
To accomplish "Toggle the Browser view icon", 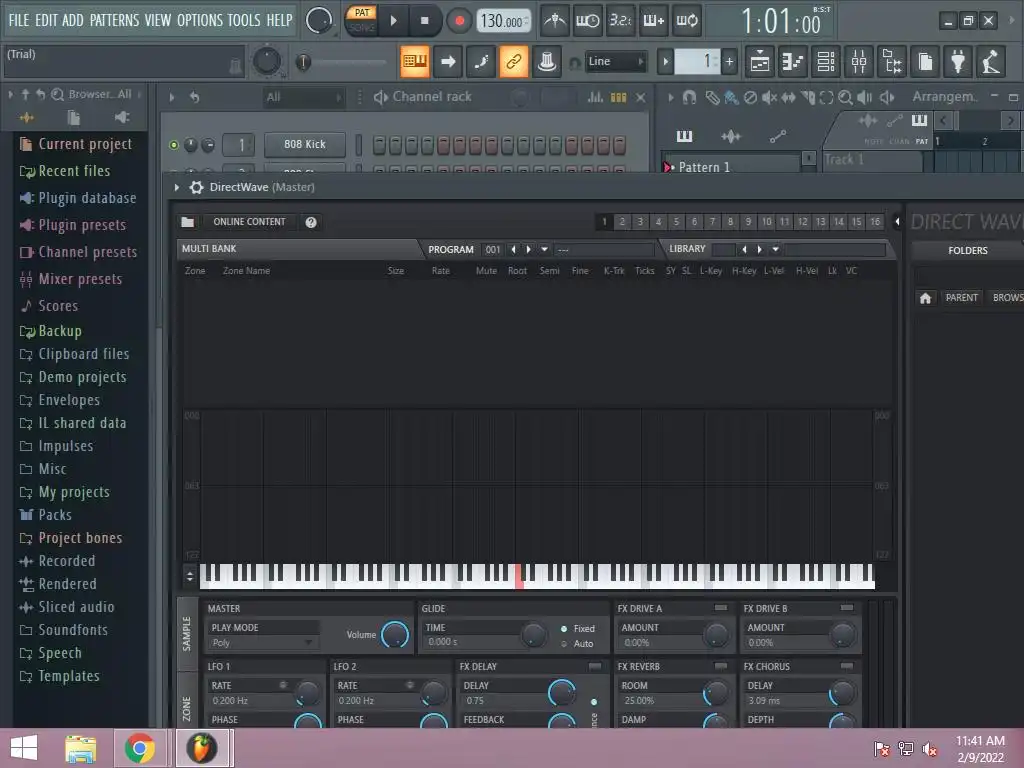I will (893, 62).
